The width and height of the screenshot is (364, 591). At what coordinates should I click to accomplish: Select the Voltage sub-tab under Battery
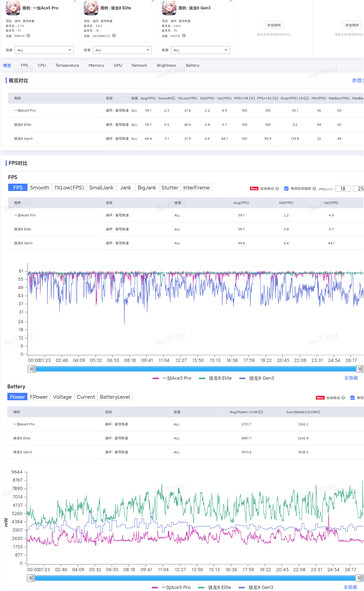pos(62,397)
